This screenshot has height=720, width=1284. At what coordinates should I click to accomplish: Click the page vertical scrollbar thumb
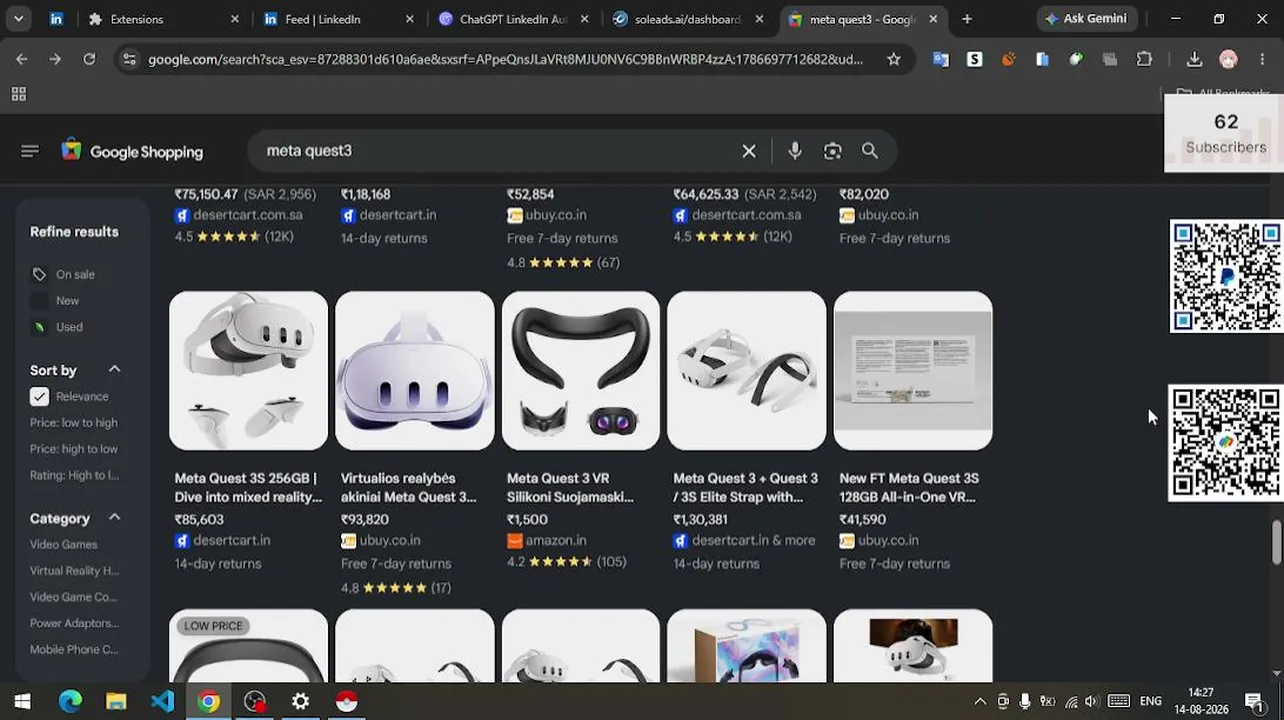tap(1276, 542)
